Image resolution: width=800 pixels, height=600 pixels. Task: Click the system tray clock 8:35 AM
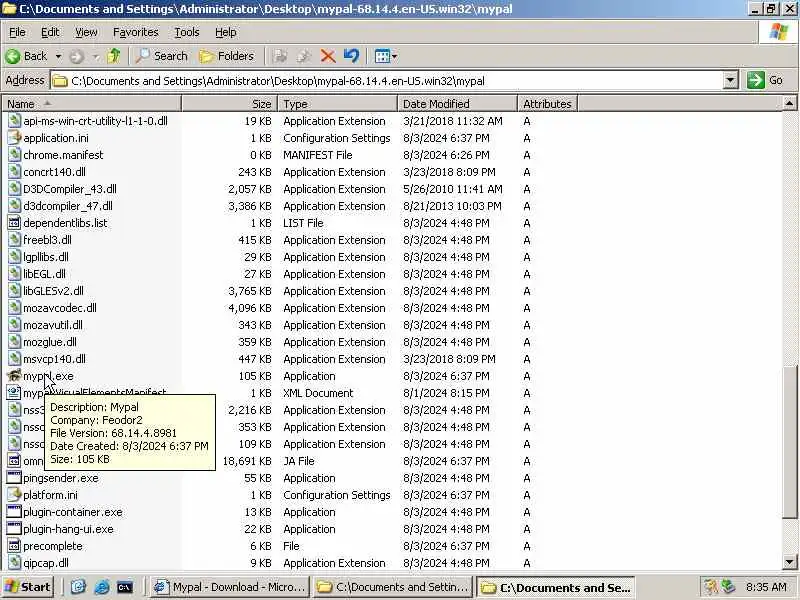coord(766,587)
